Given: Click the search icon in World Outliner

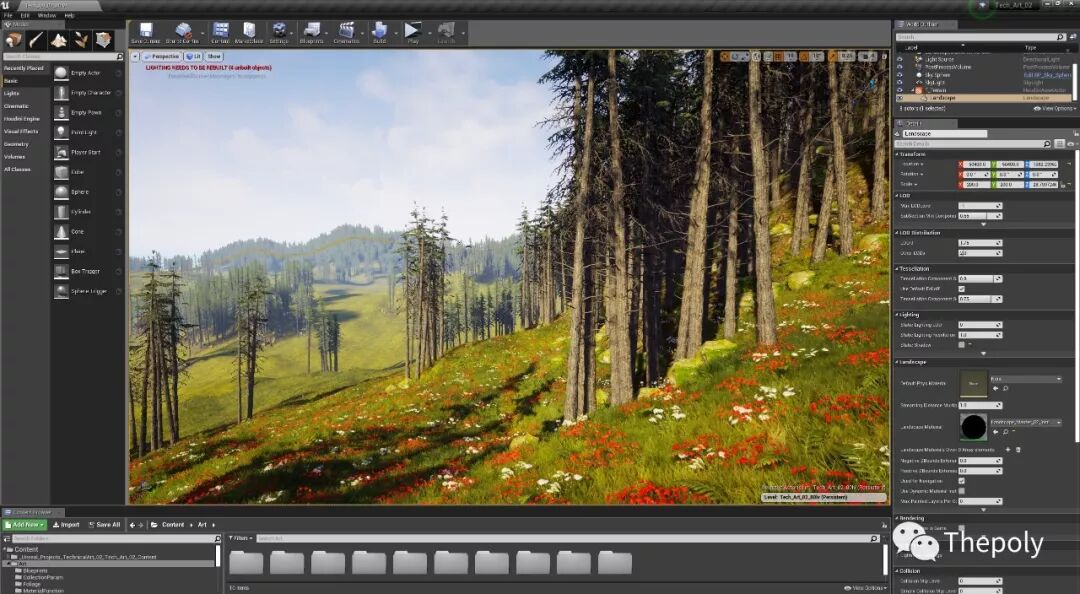Looking at the screenshot, I should (x=1060, y=37).
